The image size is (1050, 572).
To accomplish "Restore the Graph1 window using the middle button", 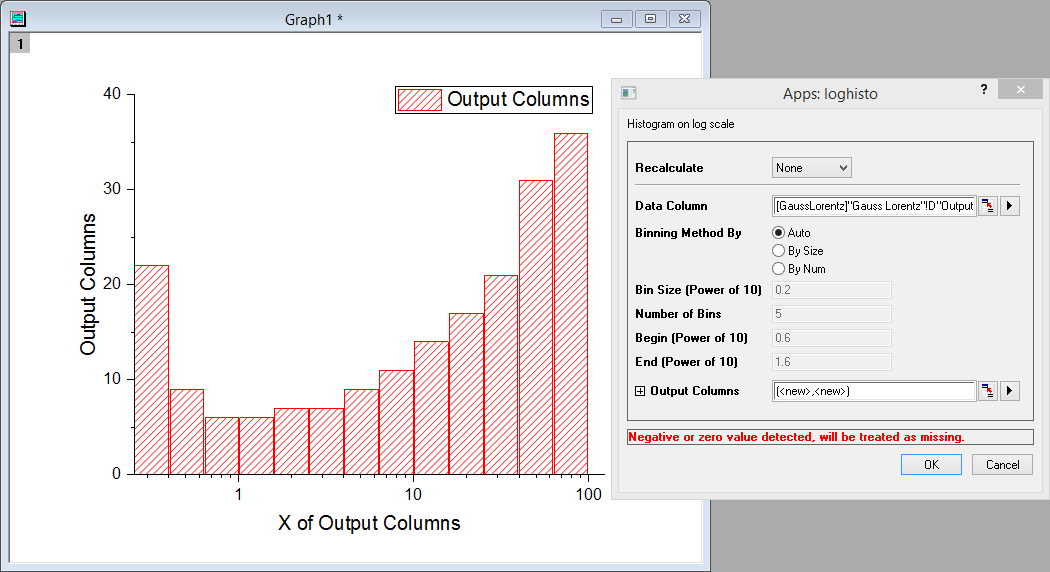I will (x=650, y=19).
